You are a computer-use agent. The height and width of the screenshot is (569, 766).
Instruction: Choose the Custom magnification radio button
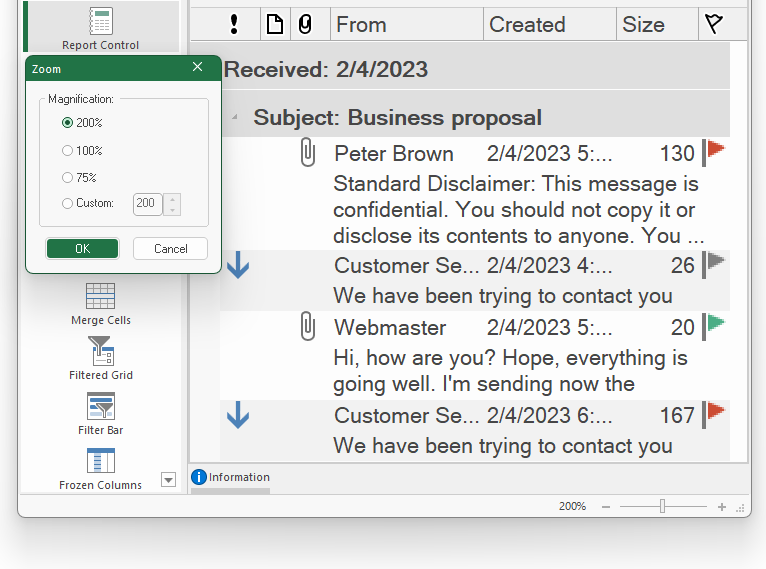click(x=67, y=204)
